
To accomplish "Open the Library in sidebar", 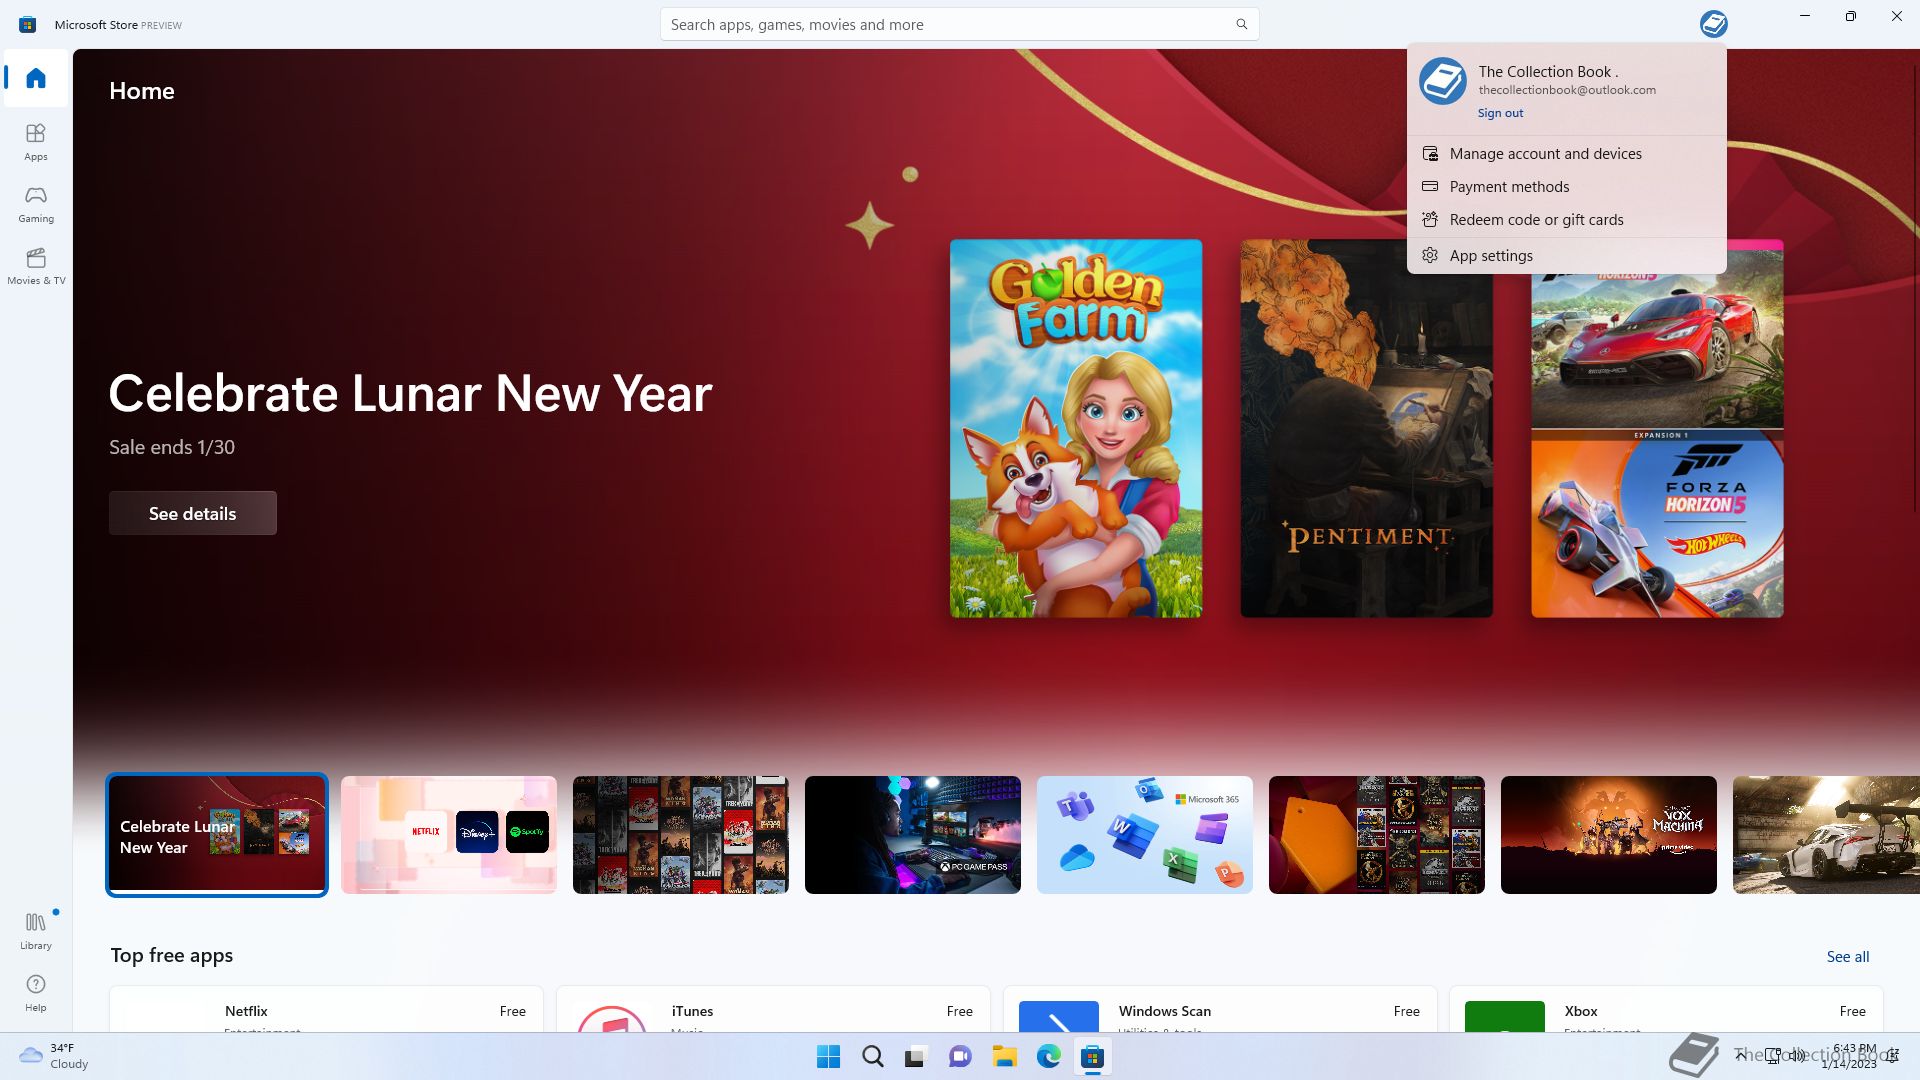I will point(36,931).
